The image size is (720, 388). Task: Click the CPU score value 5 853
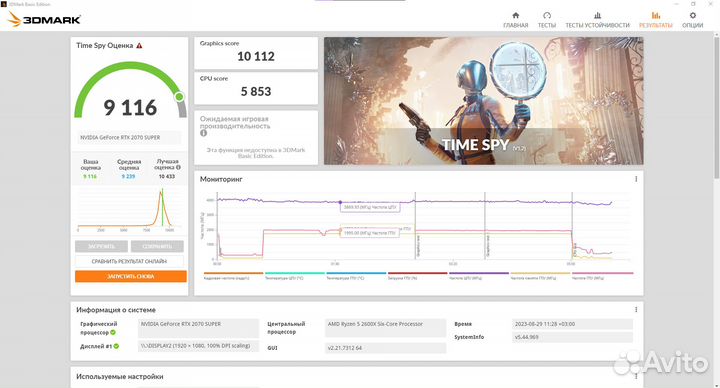[256, 92]
